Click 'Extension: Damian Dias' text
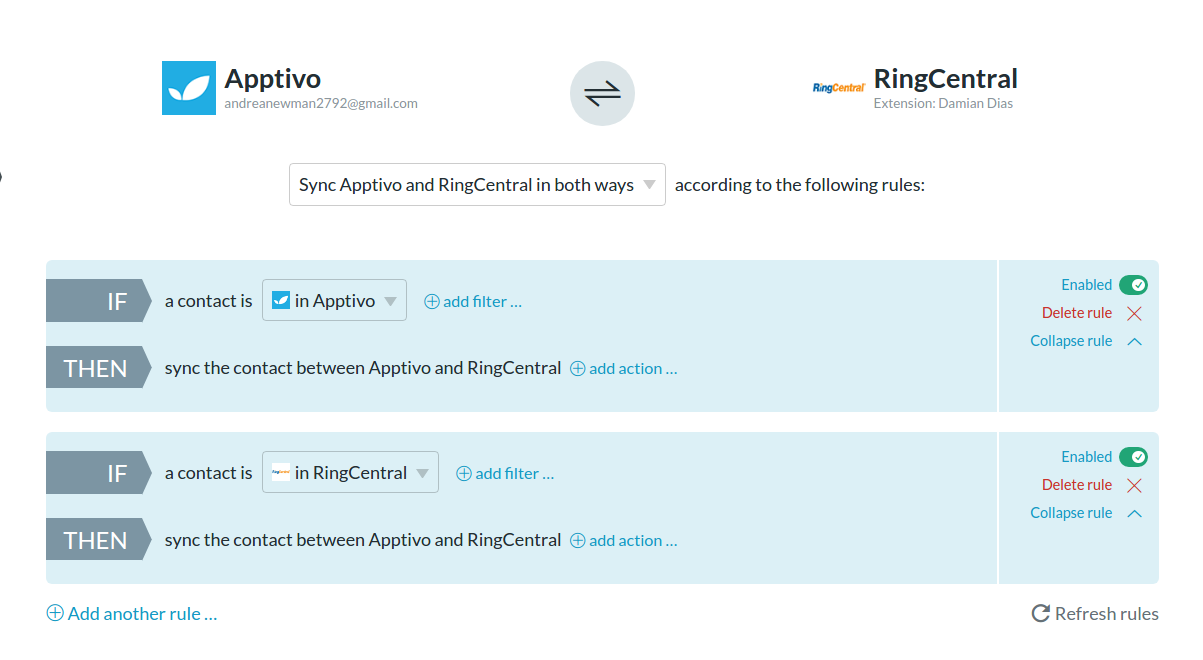 point(943,103)
